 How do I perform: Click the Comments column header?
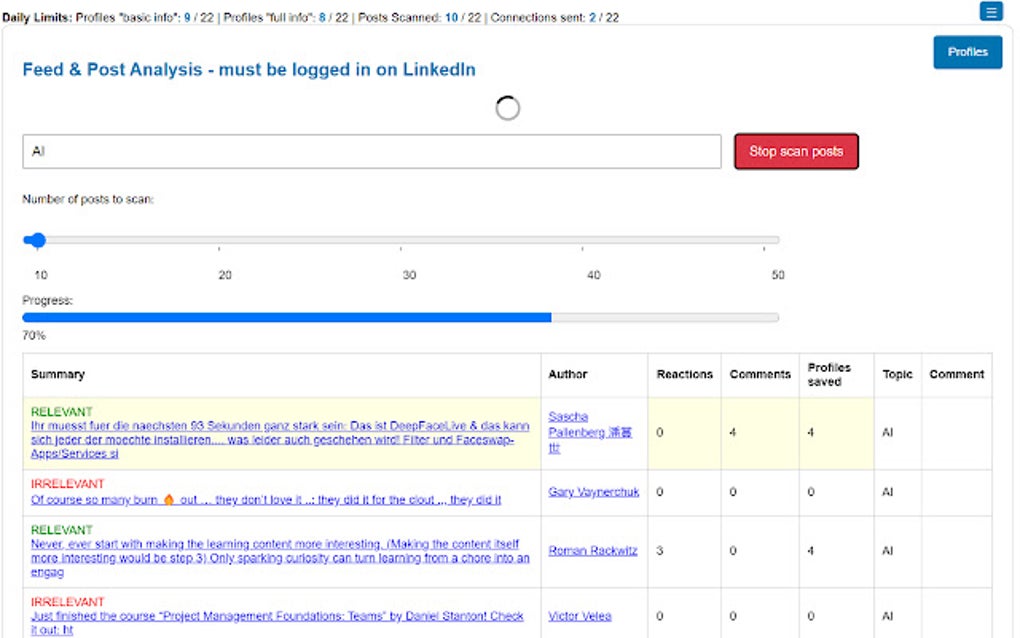point(760,374)
